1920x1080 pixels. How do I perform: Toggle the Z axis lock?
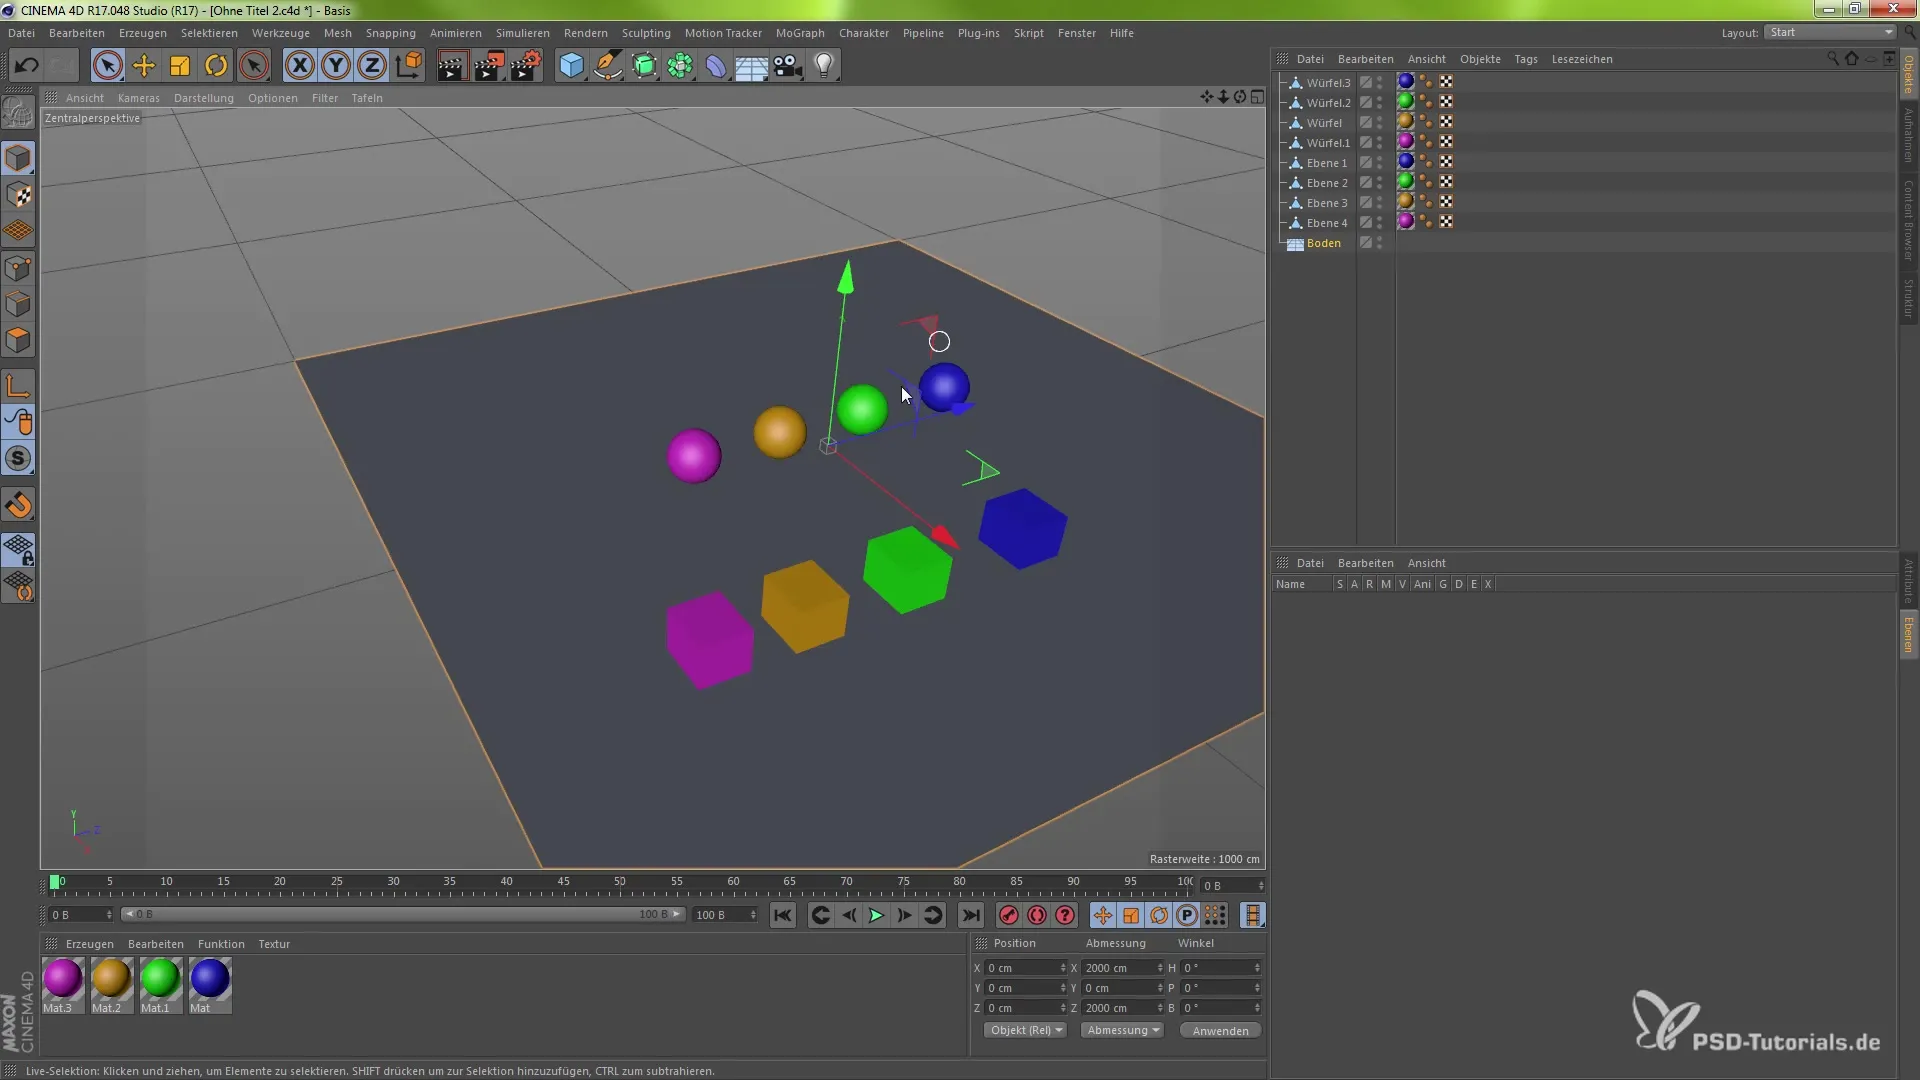point(372,66)
